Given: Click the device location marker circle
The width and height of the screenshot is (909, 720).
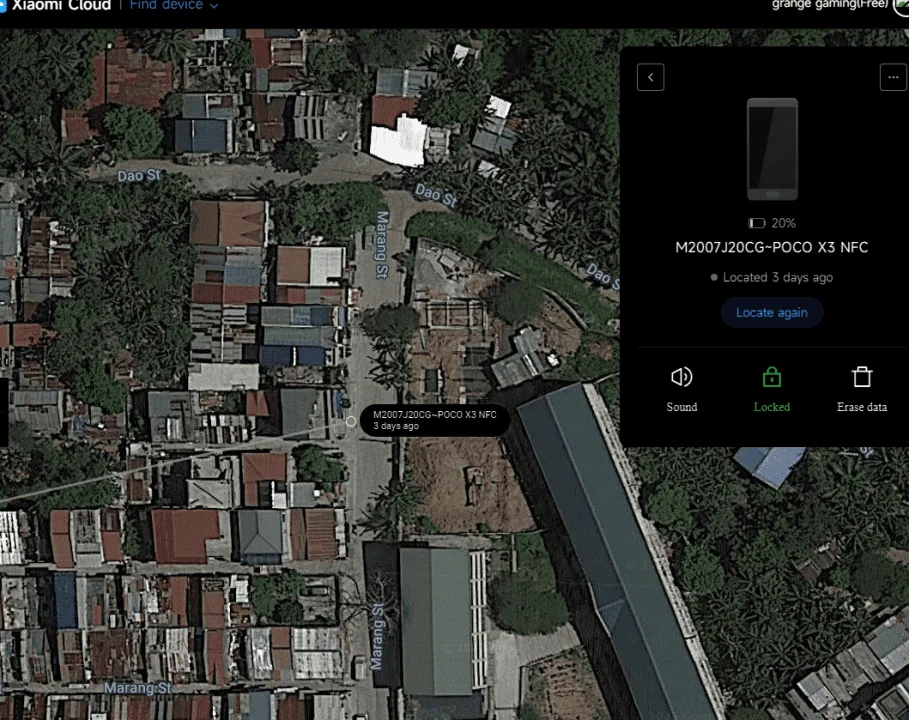Looking at the screenshot, I should click(x=351, y=421).
